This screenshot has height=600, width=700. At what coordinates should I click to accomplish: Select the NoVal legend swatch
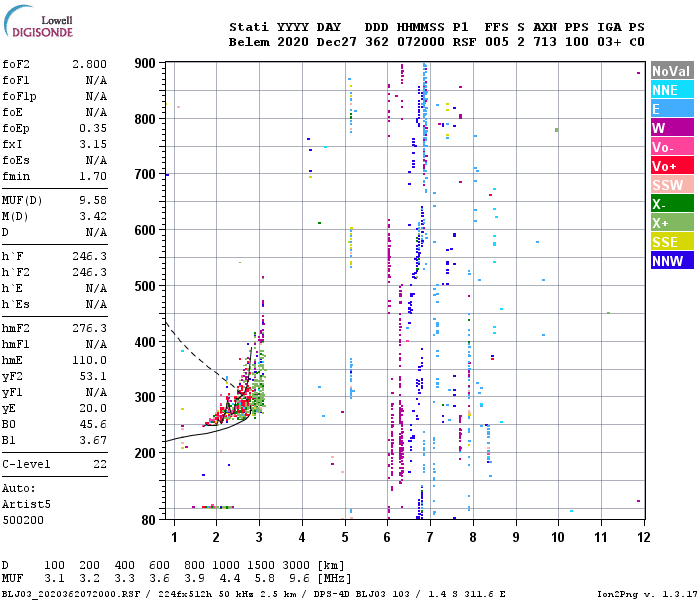(x=672, y=71)
